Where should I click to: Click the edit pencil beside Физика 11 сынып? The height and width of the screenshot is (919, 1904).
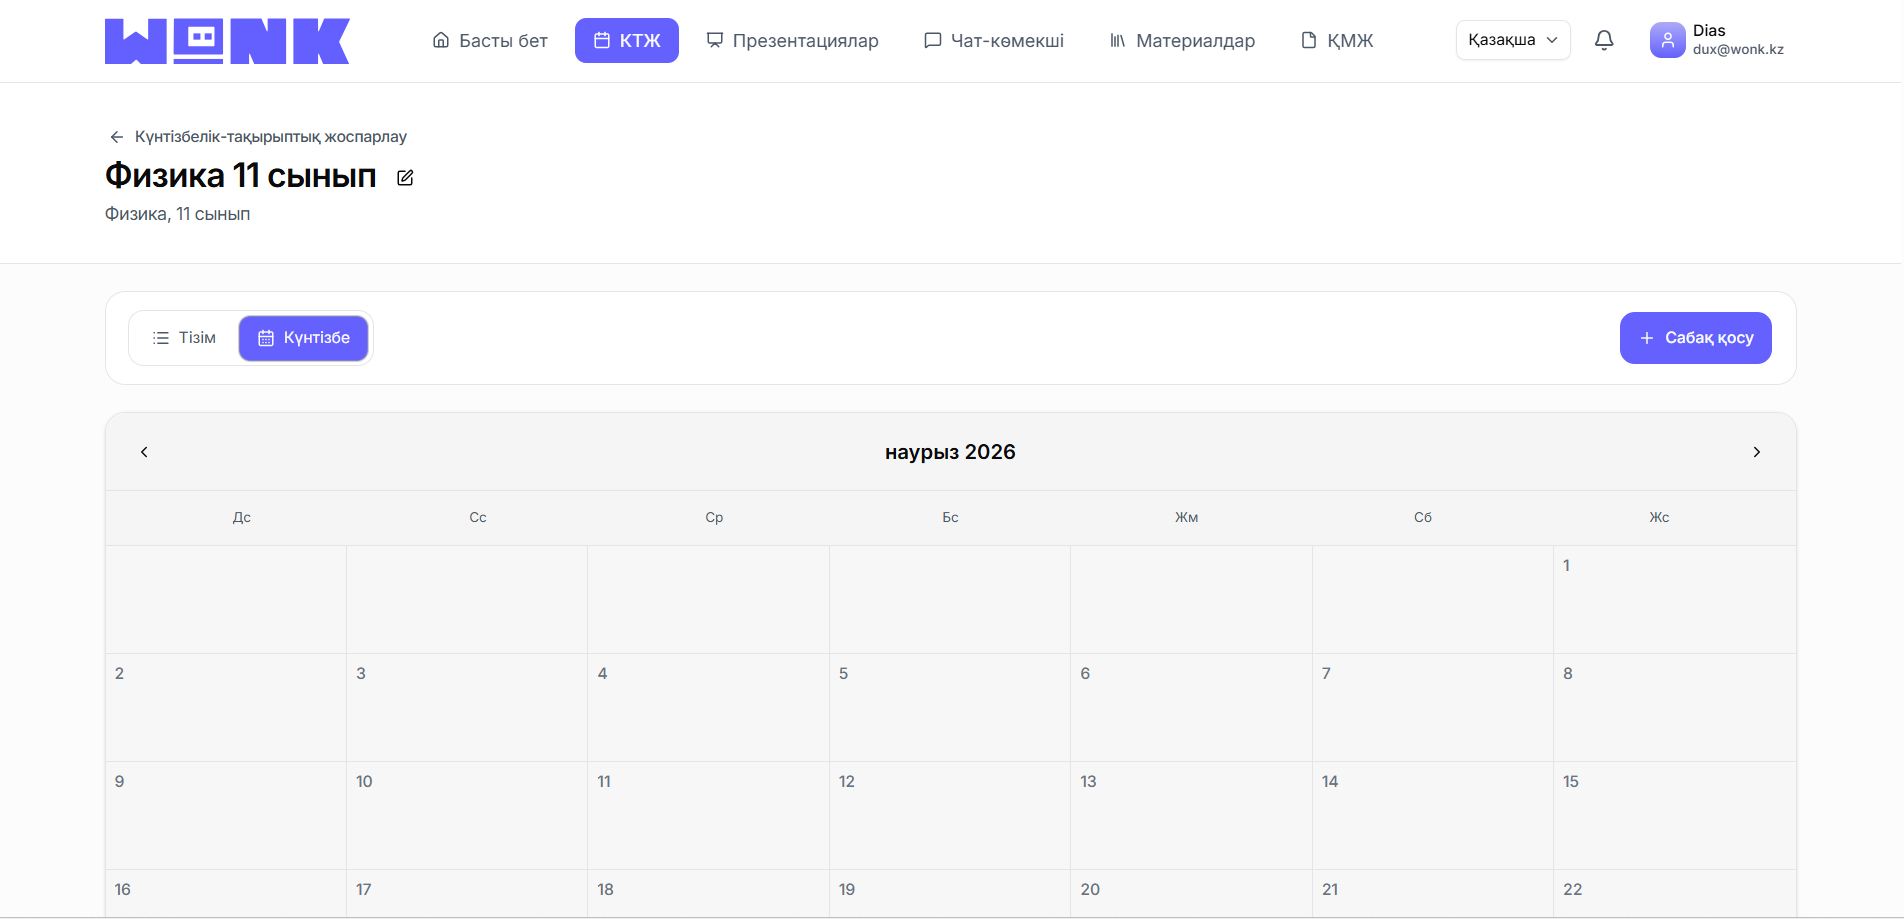(405, 178)
